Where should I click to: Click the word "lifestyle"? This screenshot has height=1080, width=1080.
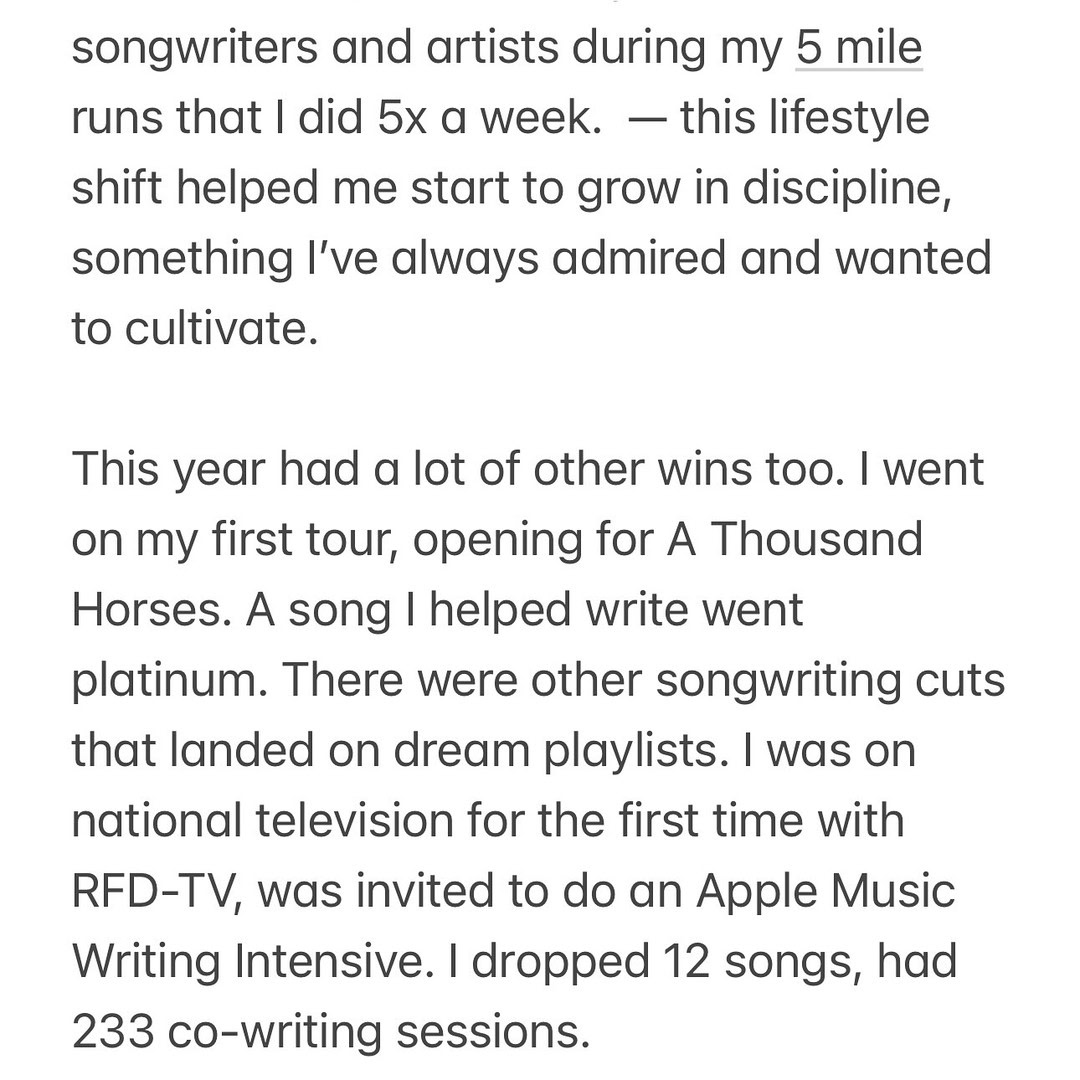pos(848,118)
